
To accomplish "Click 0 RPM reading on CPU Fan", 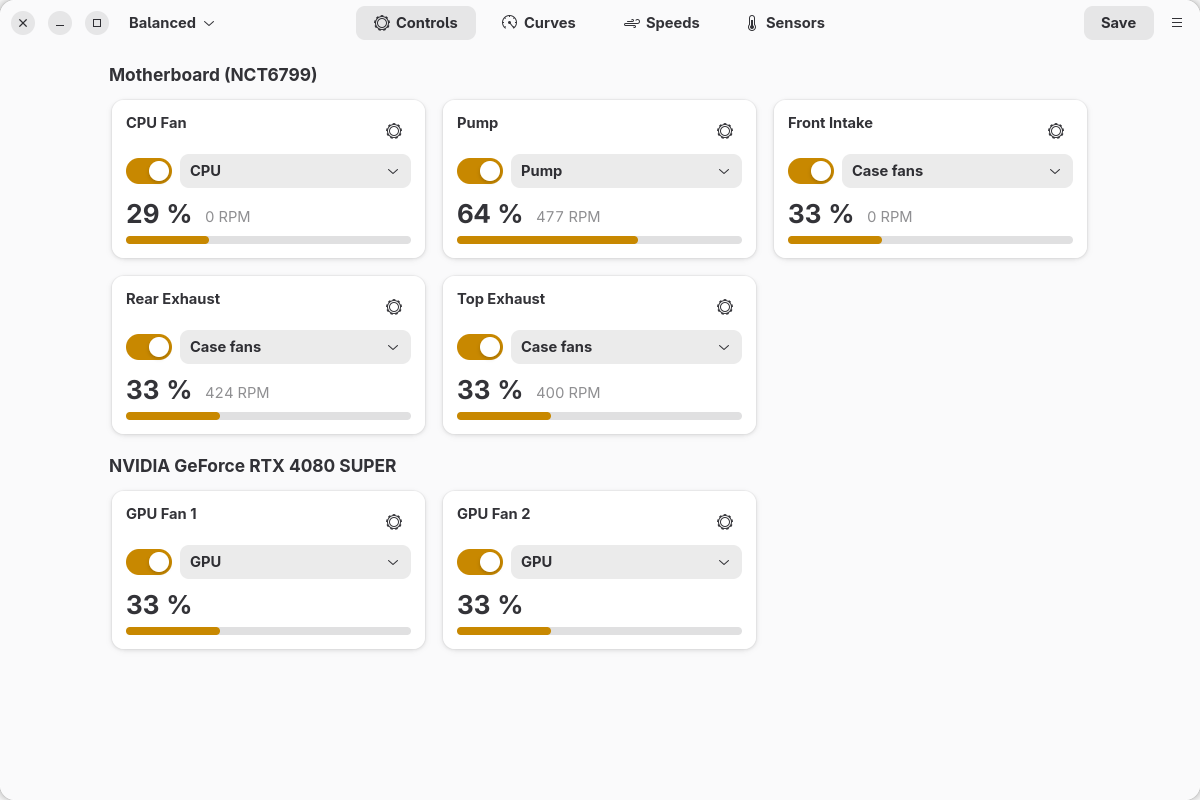I will (228, 217).
